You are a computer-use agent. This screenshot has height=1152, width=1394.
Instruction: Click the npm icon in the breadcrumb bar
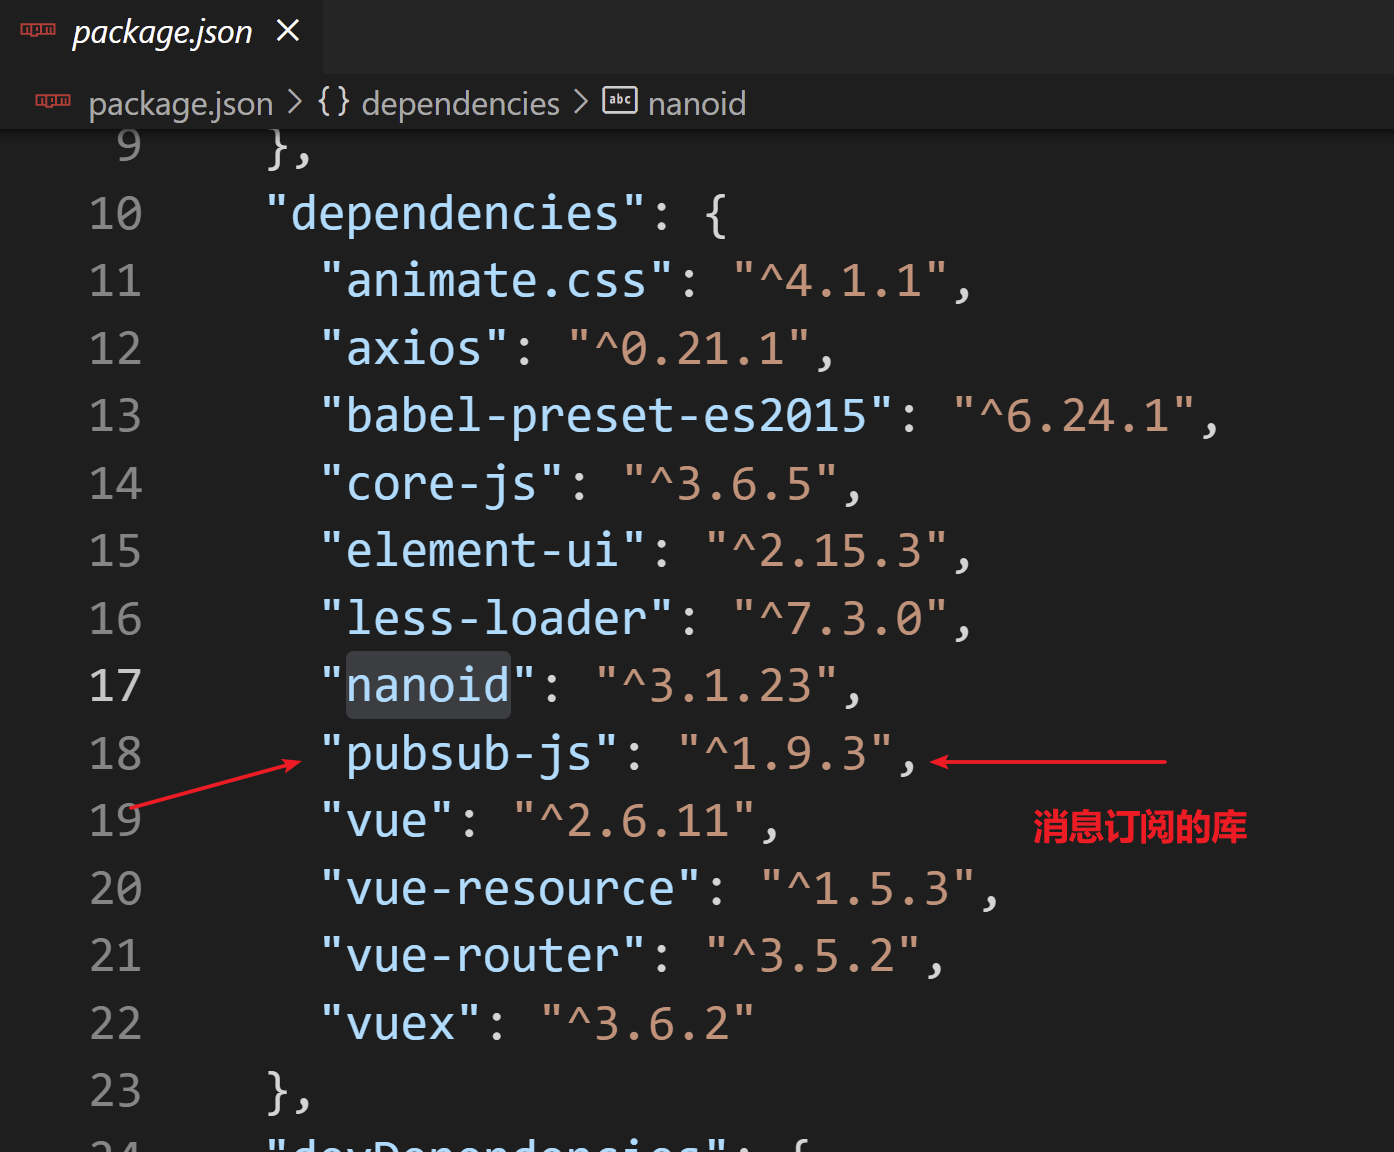tap(53, 100)
